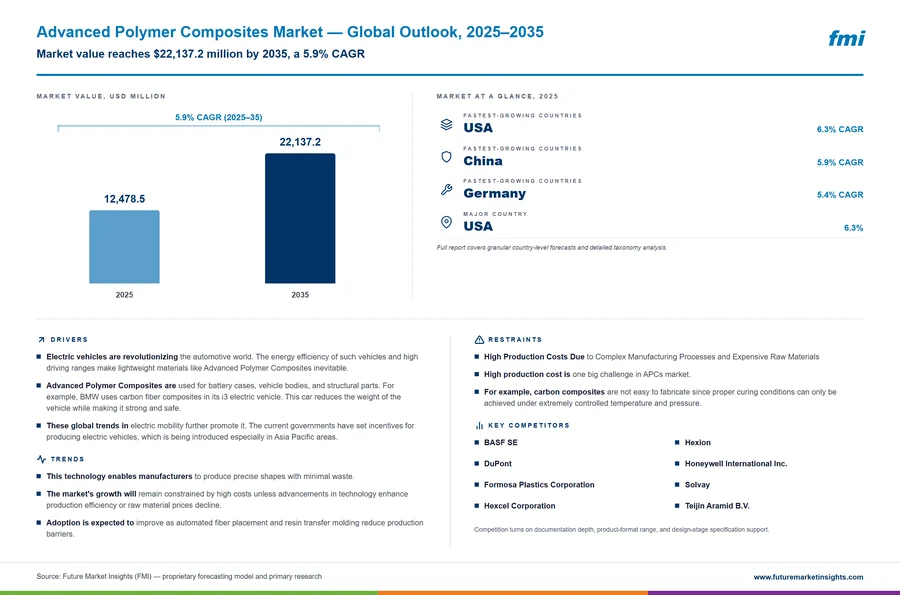Click the USA name in the first fastest-growing row
This screenshot has height=595, width=900.
pos(478,127)
